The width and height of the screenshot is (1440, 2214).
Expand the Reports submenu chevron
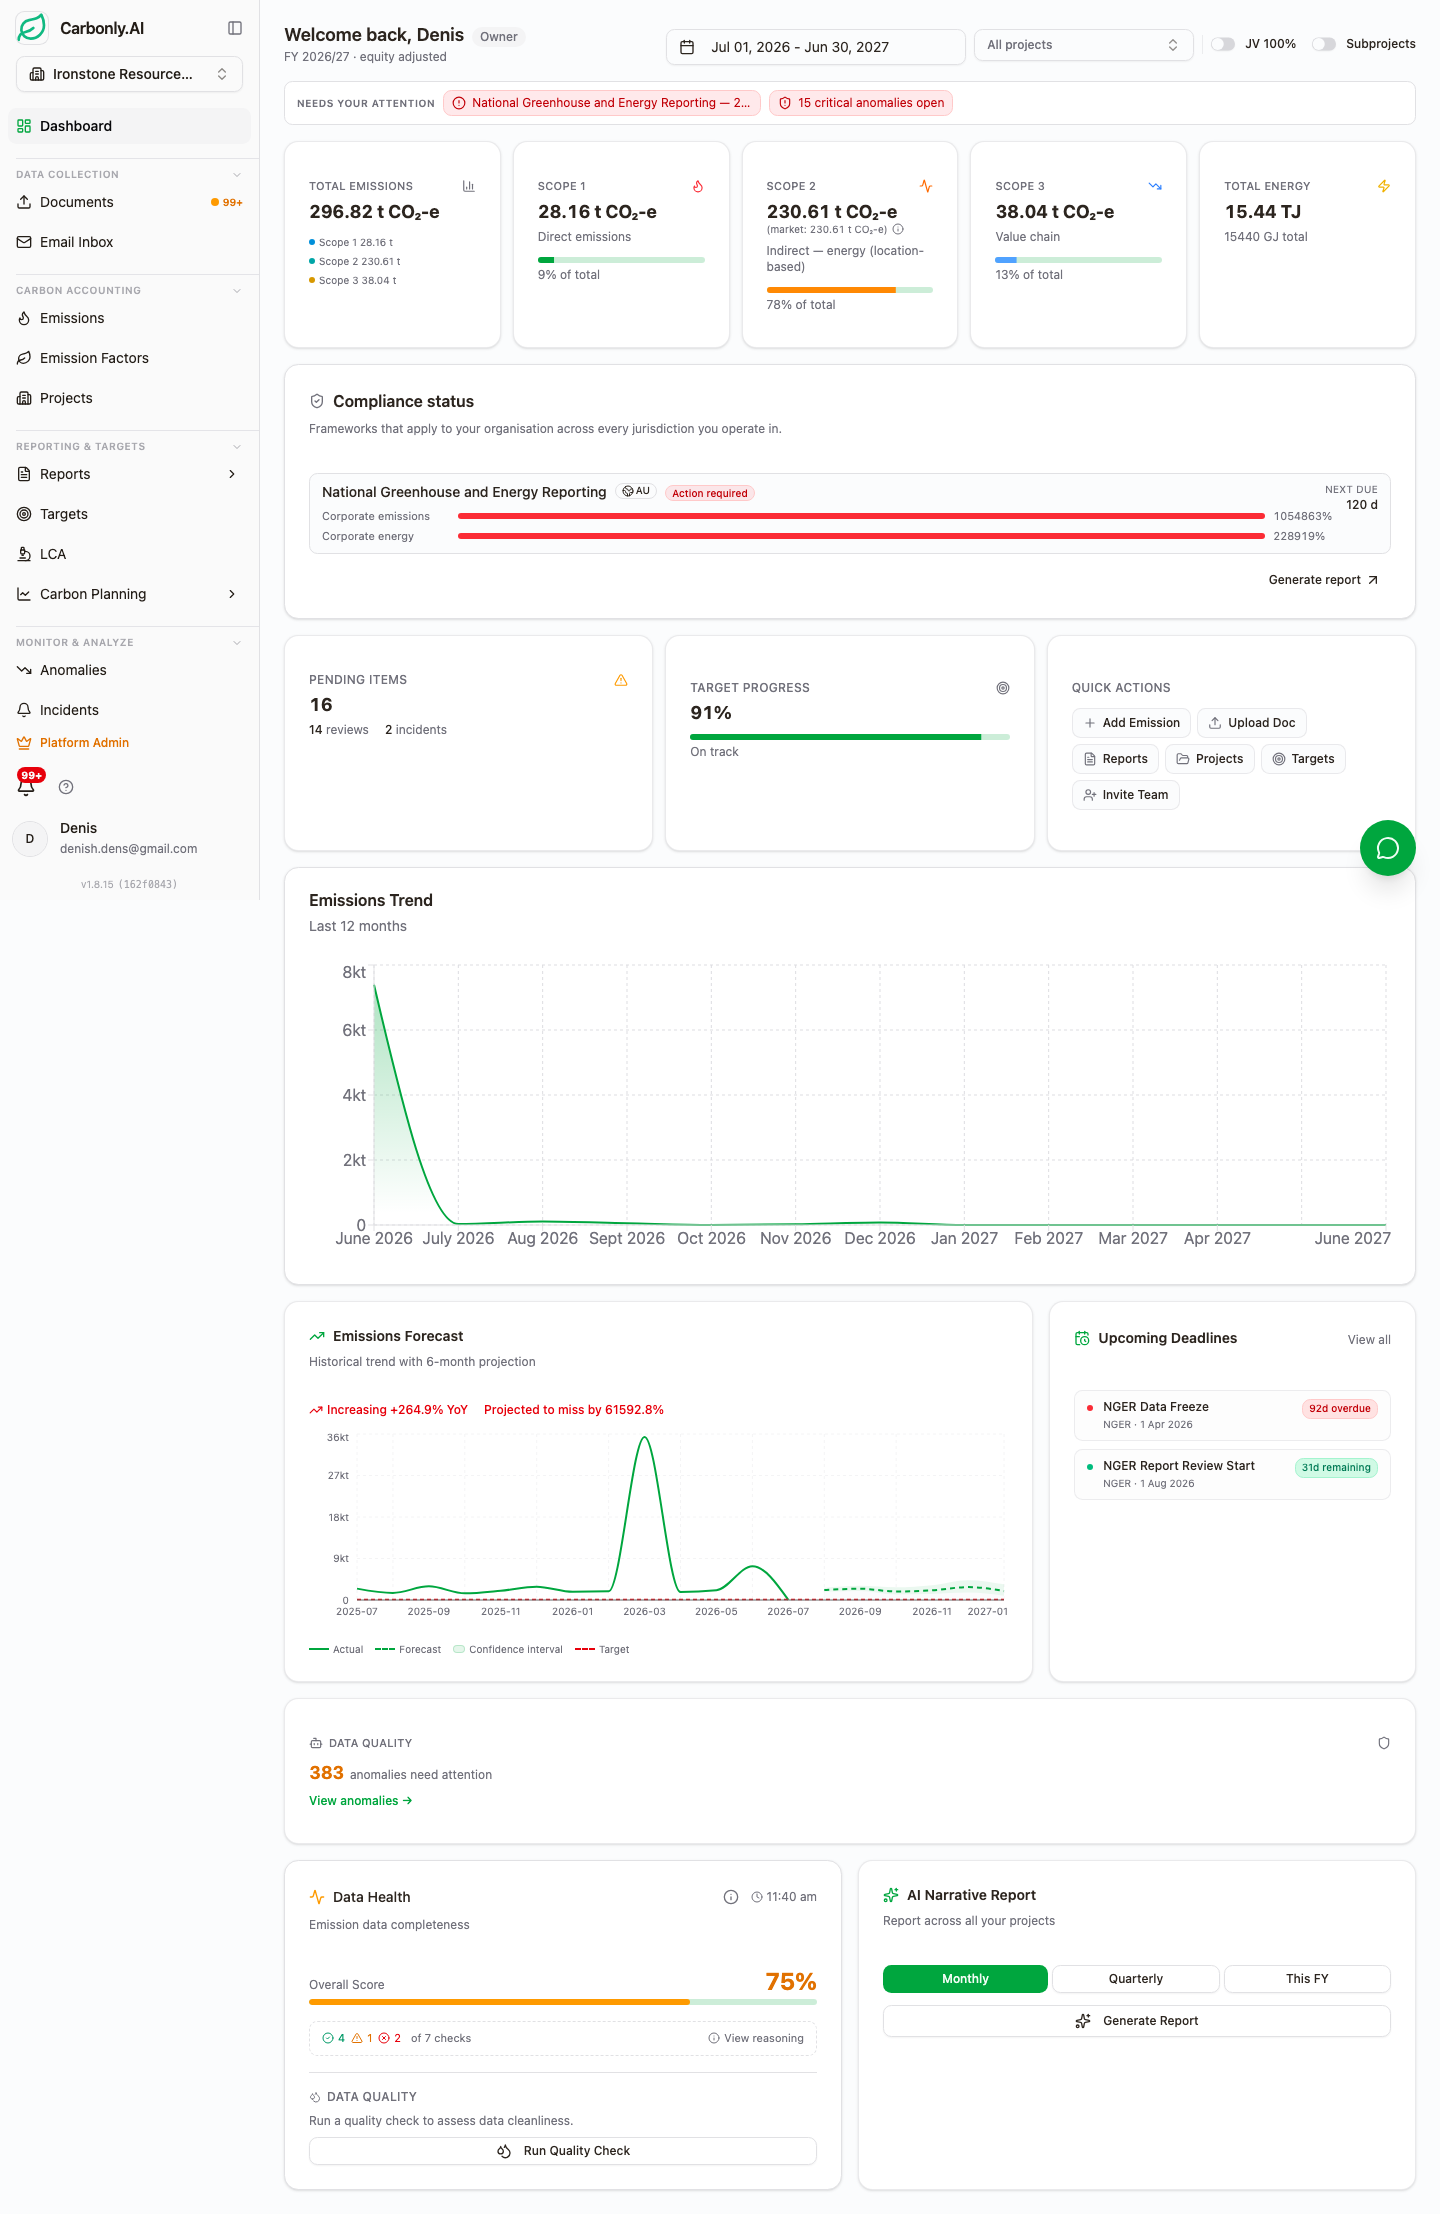[232, 474]
